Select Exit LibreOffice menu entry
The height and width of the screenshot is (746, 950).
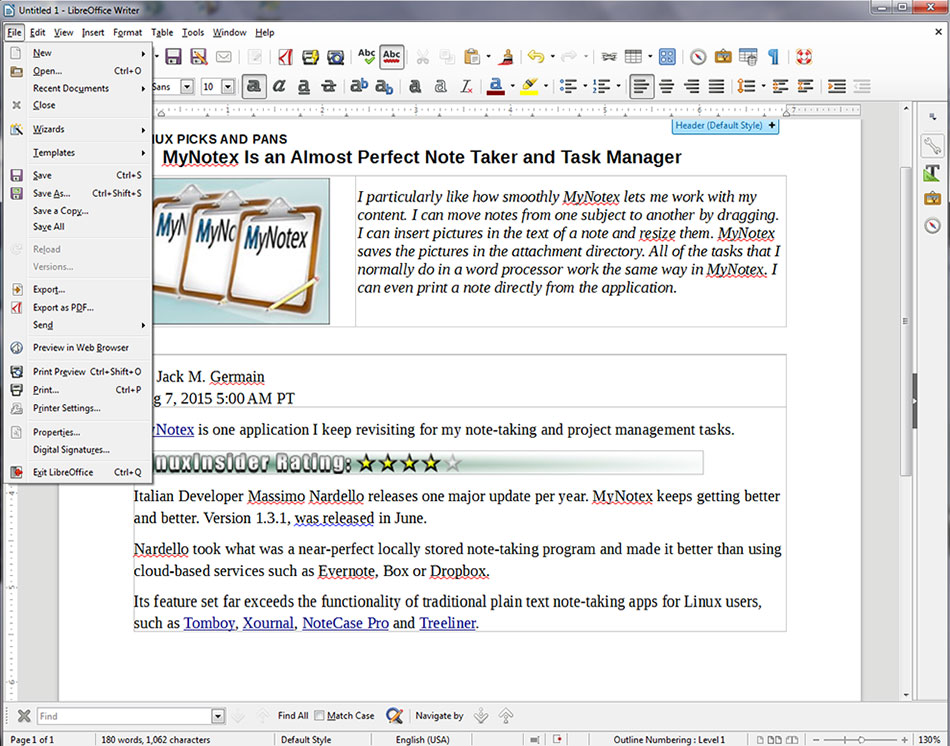(79, 472)
